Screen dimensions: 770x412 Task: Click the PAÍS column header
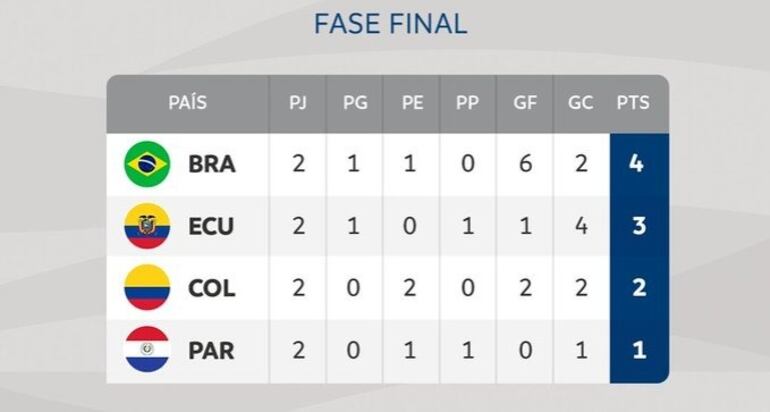click(x=188, y=103)
